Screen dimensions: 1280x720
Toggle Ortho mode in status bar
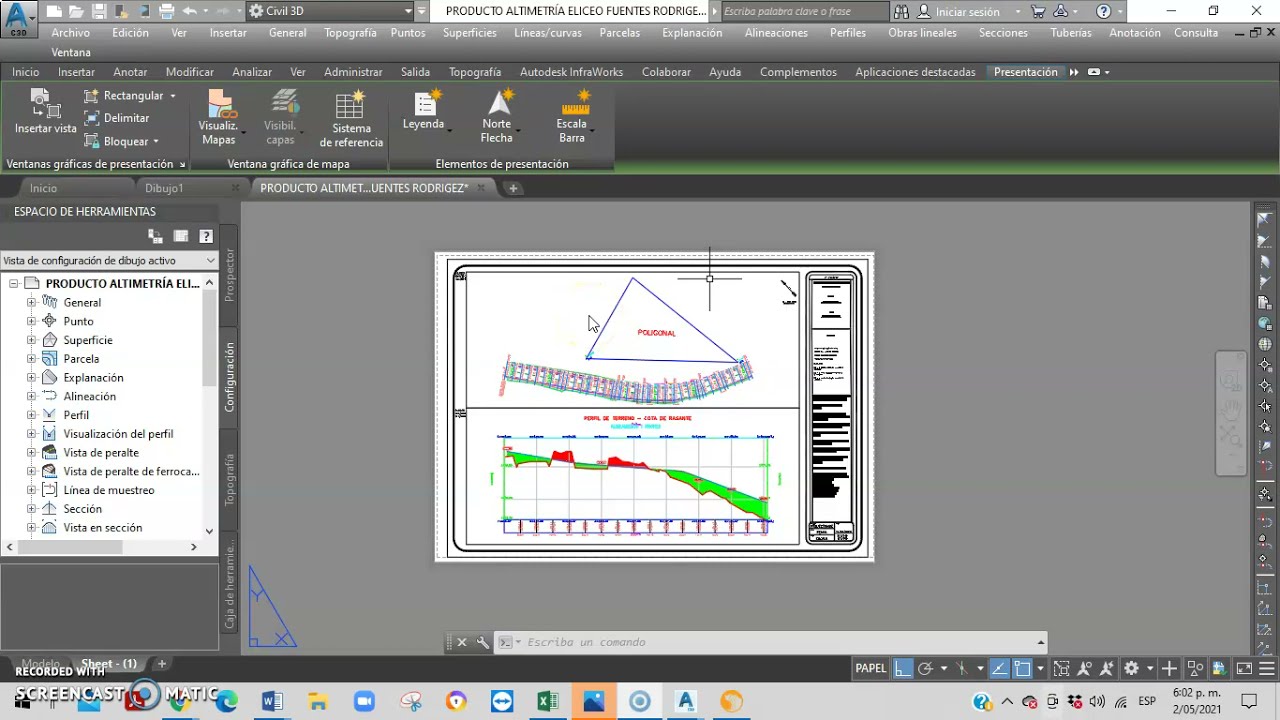point(903,668)
